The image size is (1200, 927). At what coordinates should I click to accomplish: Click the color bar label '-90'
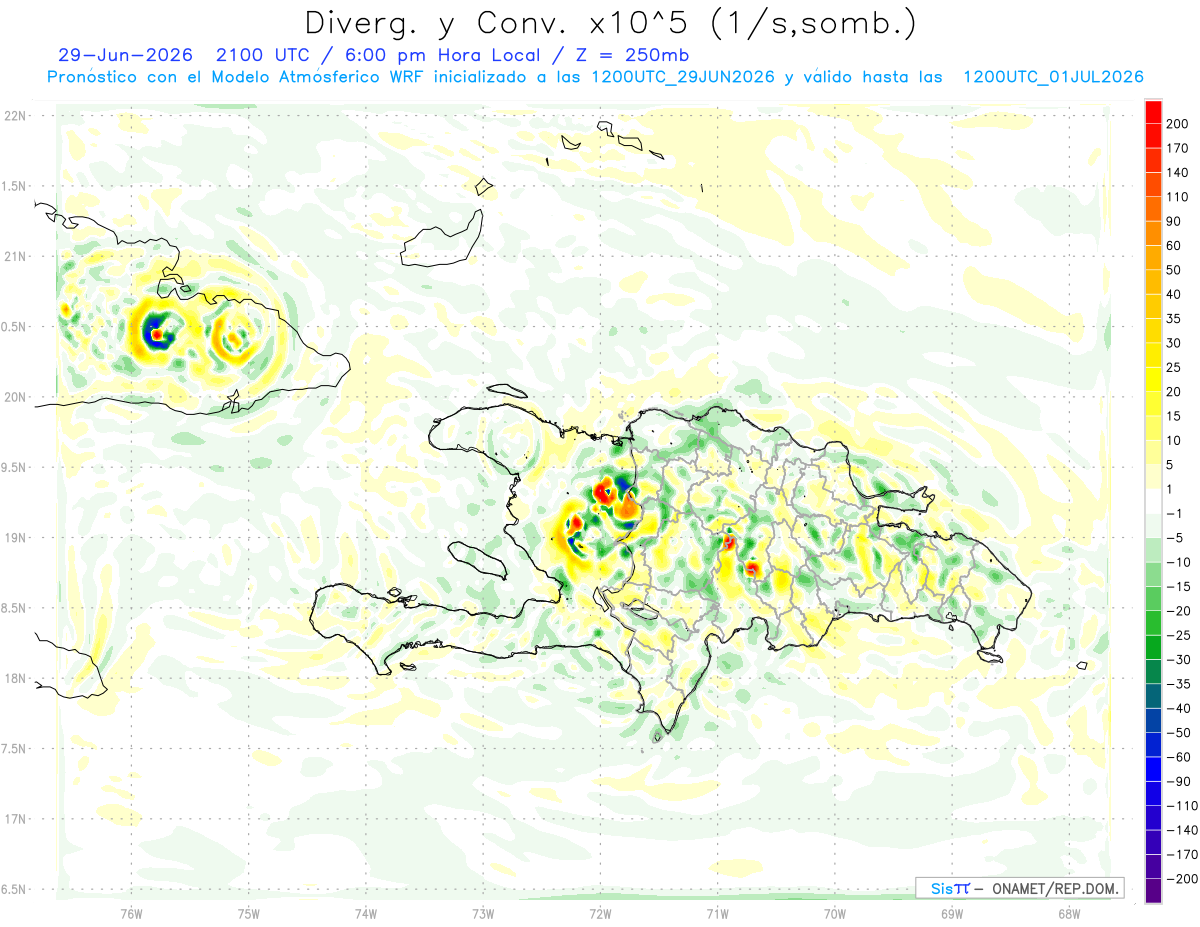click(x=1178, y=781)
